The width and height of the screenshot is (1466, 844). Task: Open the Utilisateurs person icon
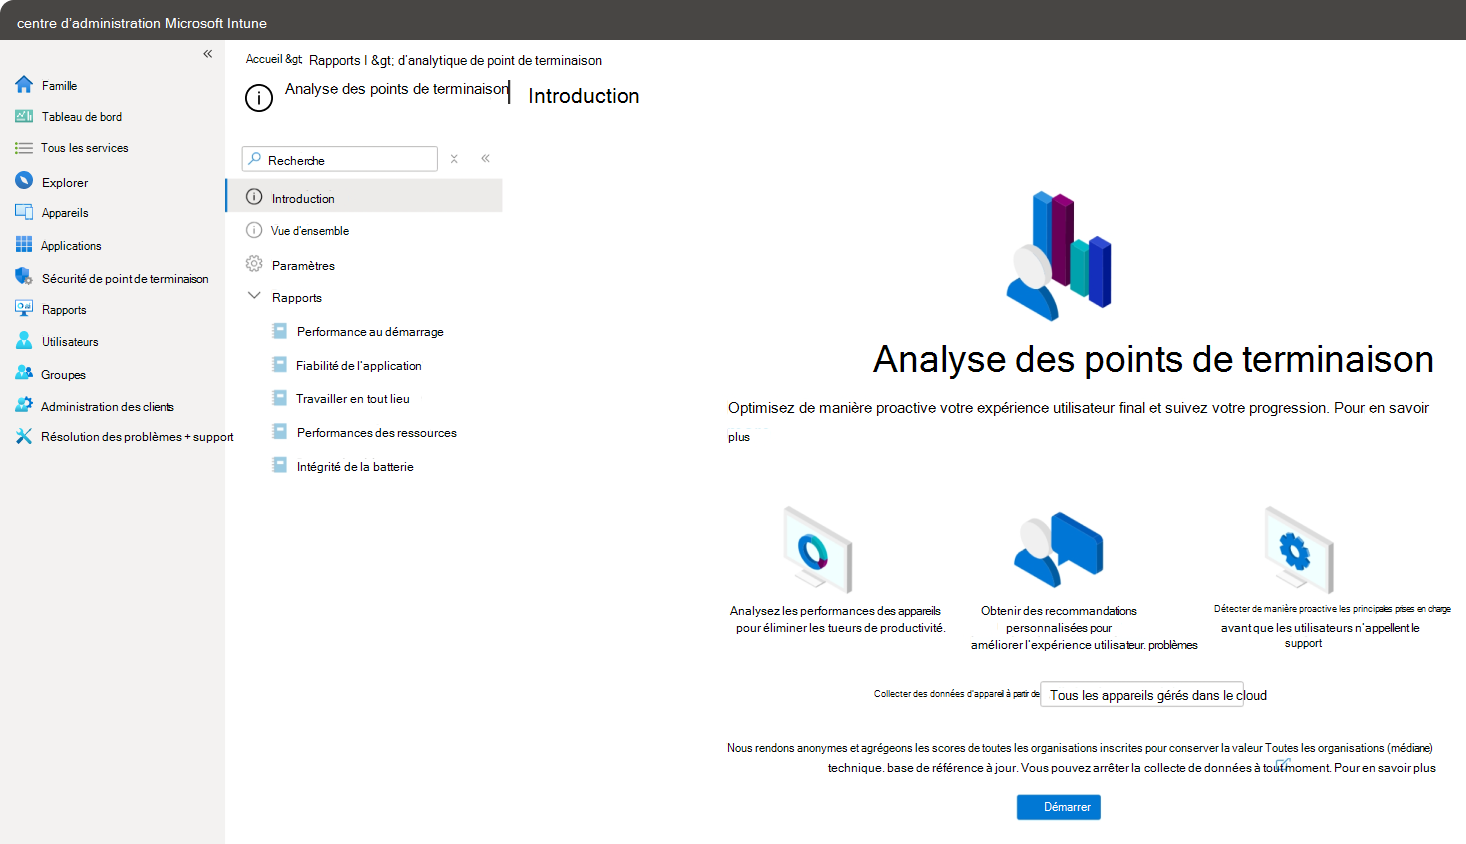[x=24, y=341]
